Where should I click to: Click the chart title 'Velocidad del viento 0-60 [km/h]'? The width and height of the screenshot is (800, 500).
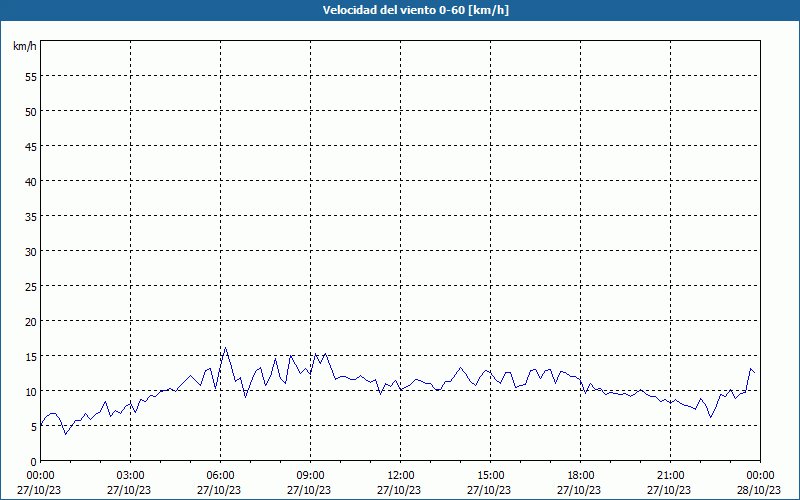click(x=415, y=10)
